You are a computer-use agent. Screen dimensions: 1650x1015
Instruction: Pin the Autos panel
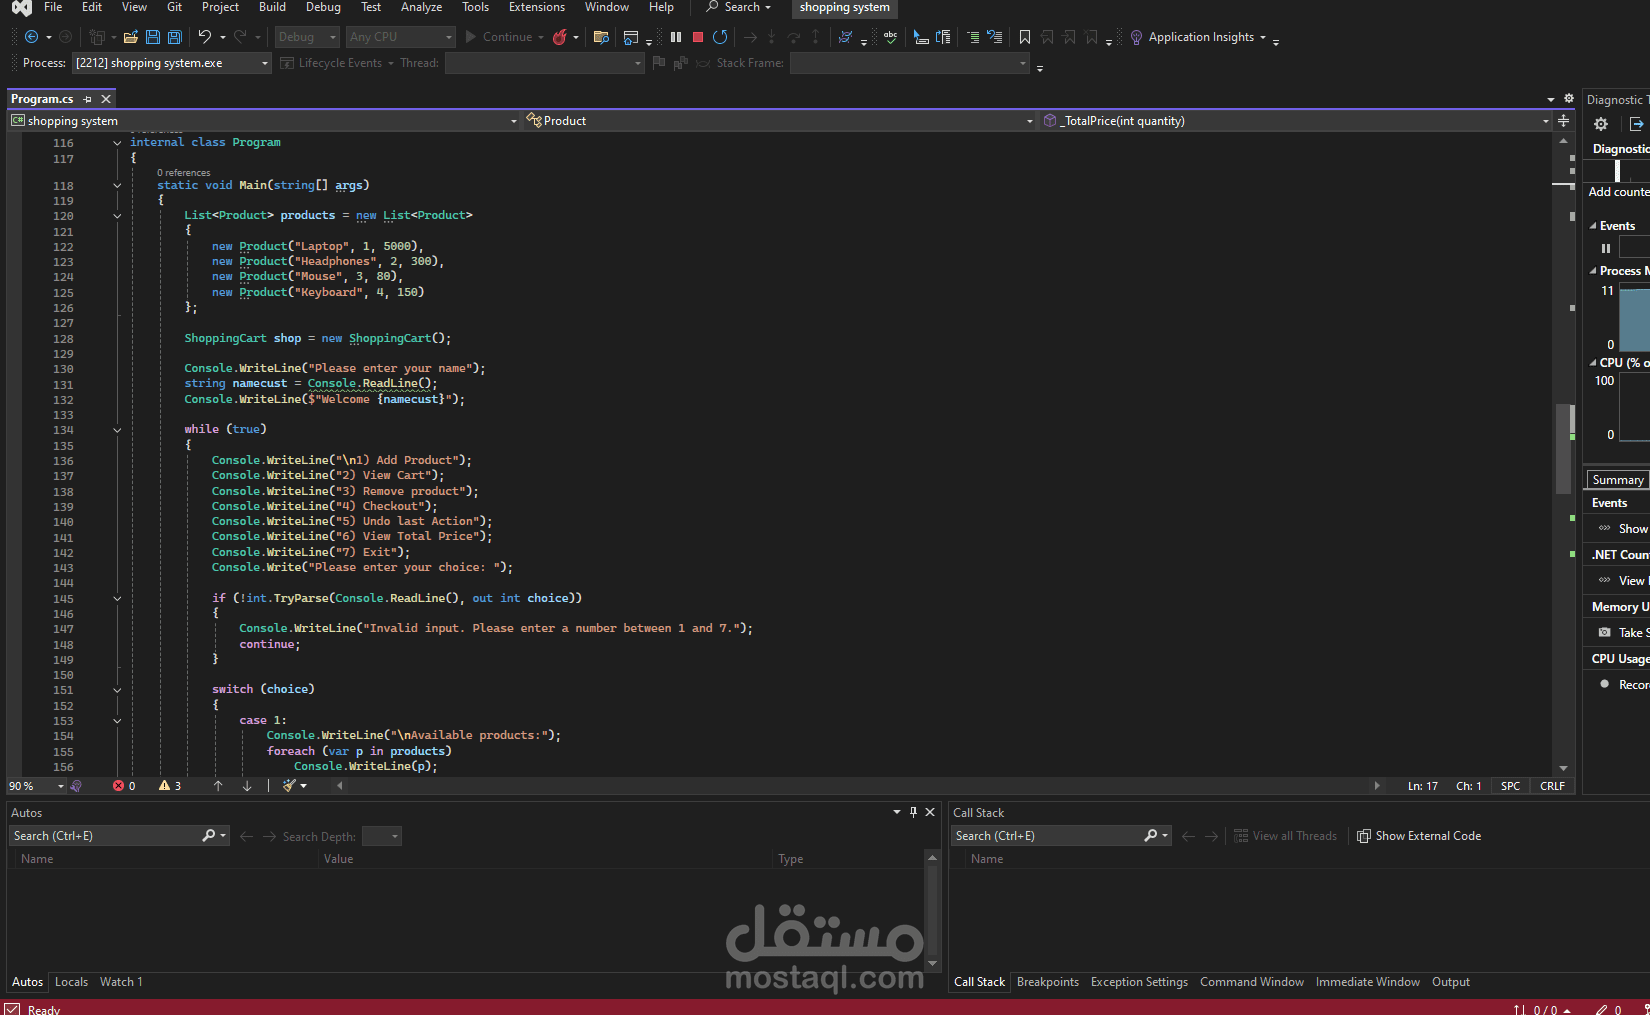tap(913, 812)
